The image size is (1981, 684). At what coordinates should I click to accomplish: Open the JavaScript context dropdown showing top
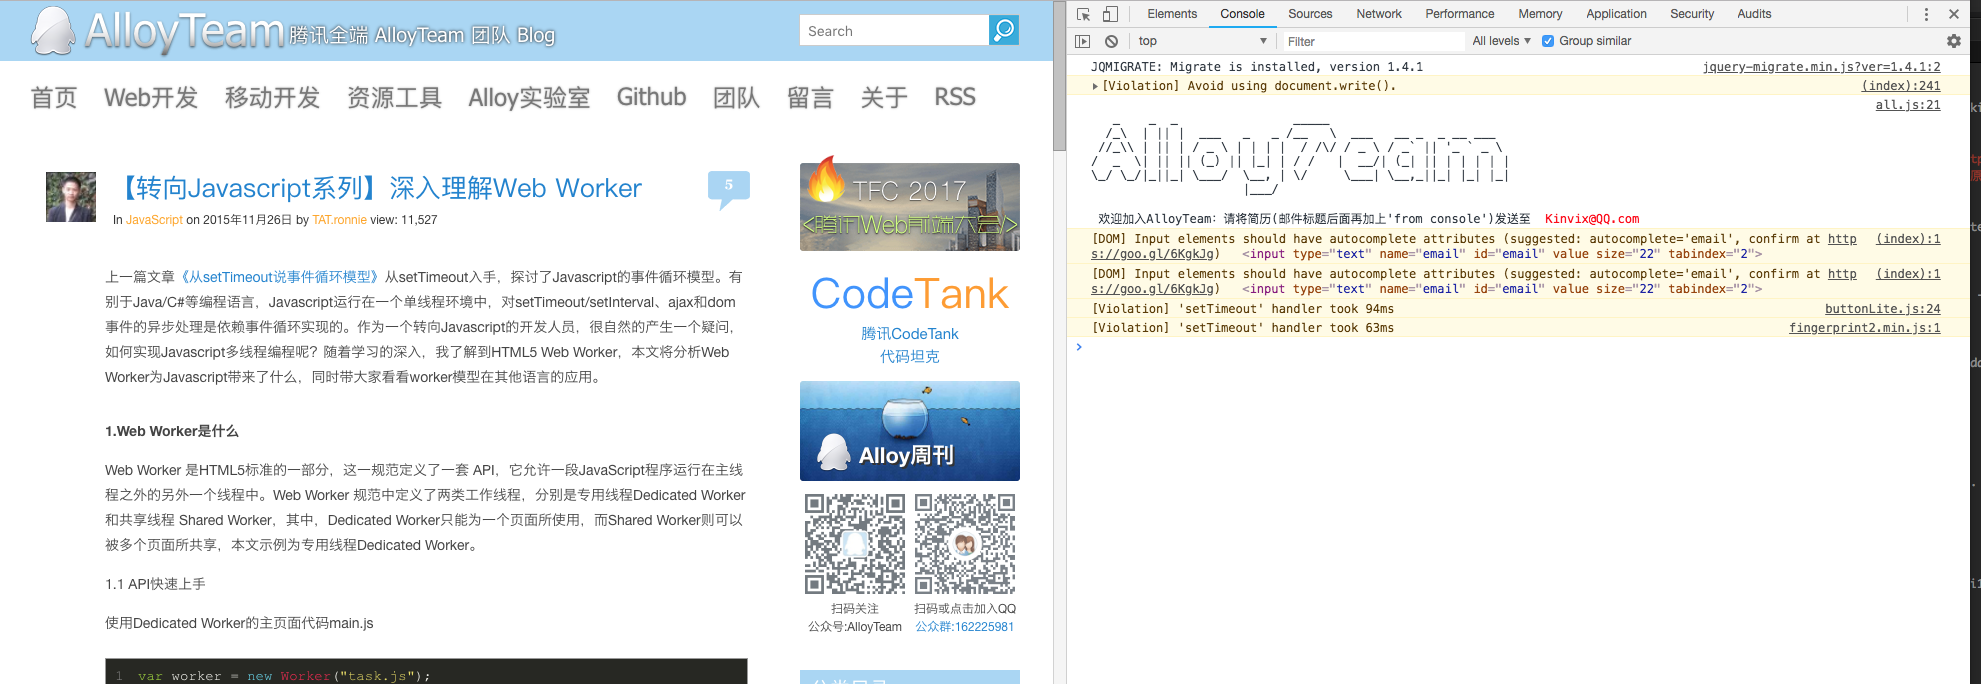[1202, 41]
